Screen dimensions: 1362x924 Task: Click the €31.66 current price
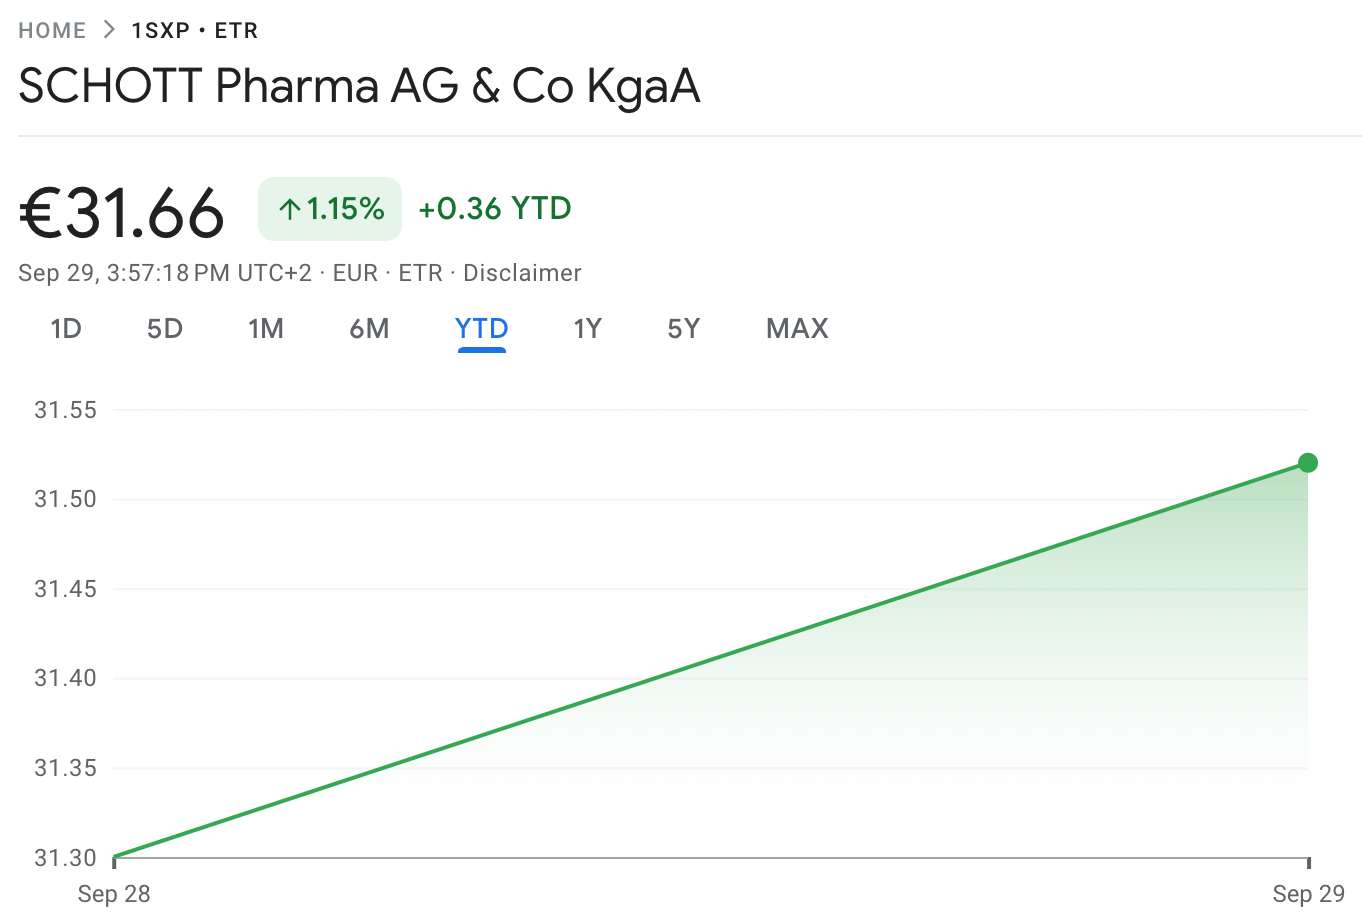tap(122, 213)
